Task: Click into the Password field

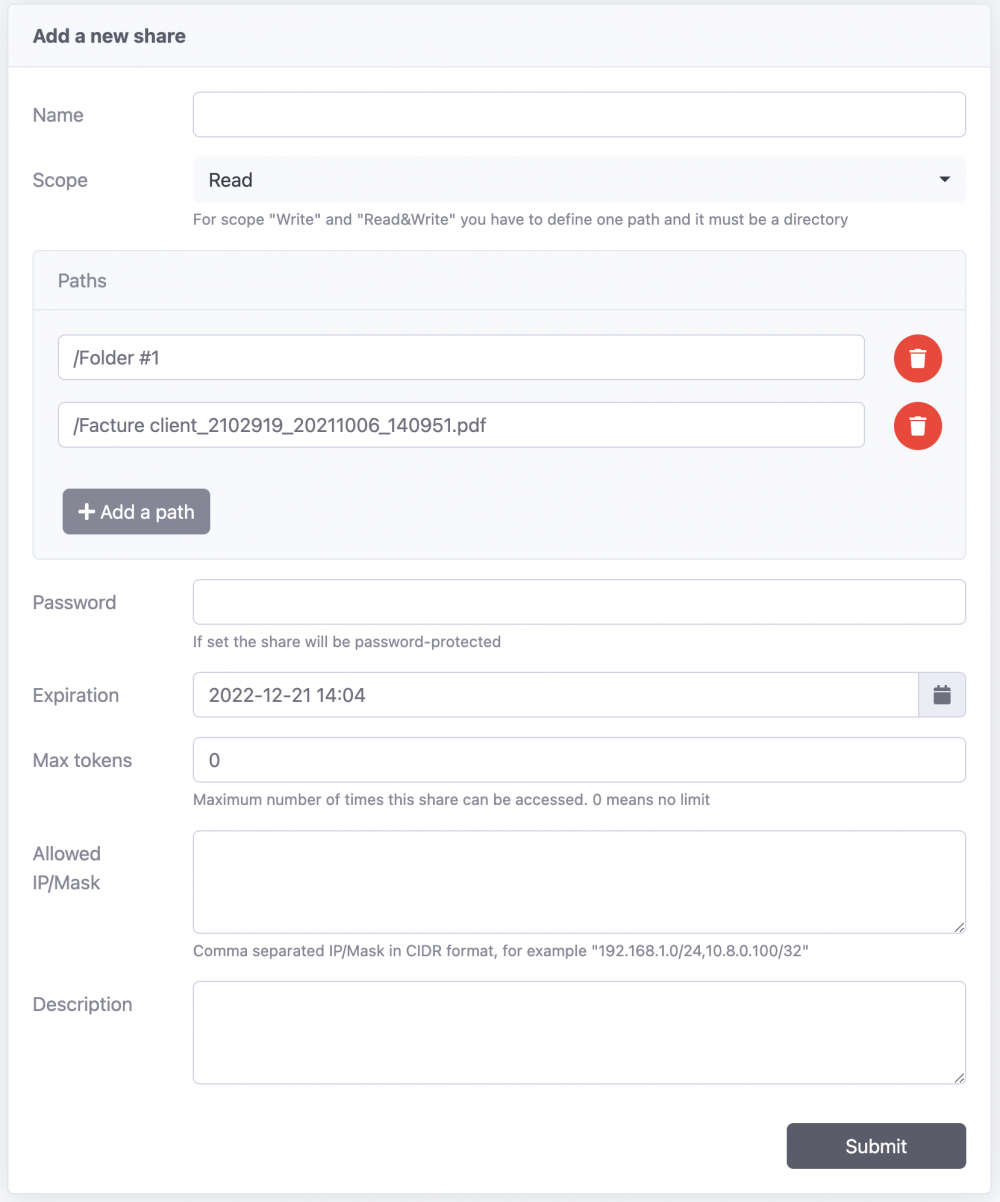Action: click(x=578, y=602)
